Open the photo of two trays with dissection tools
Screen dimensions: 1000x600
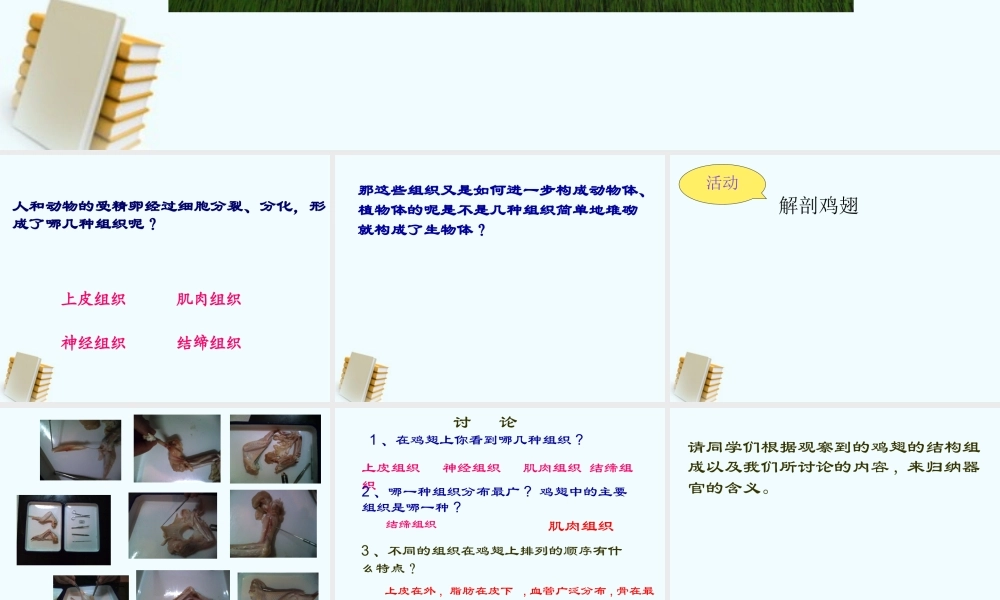(64, 530)
